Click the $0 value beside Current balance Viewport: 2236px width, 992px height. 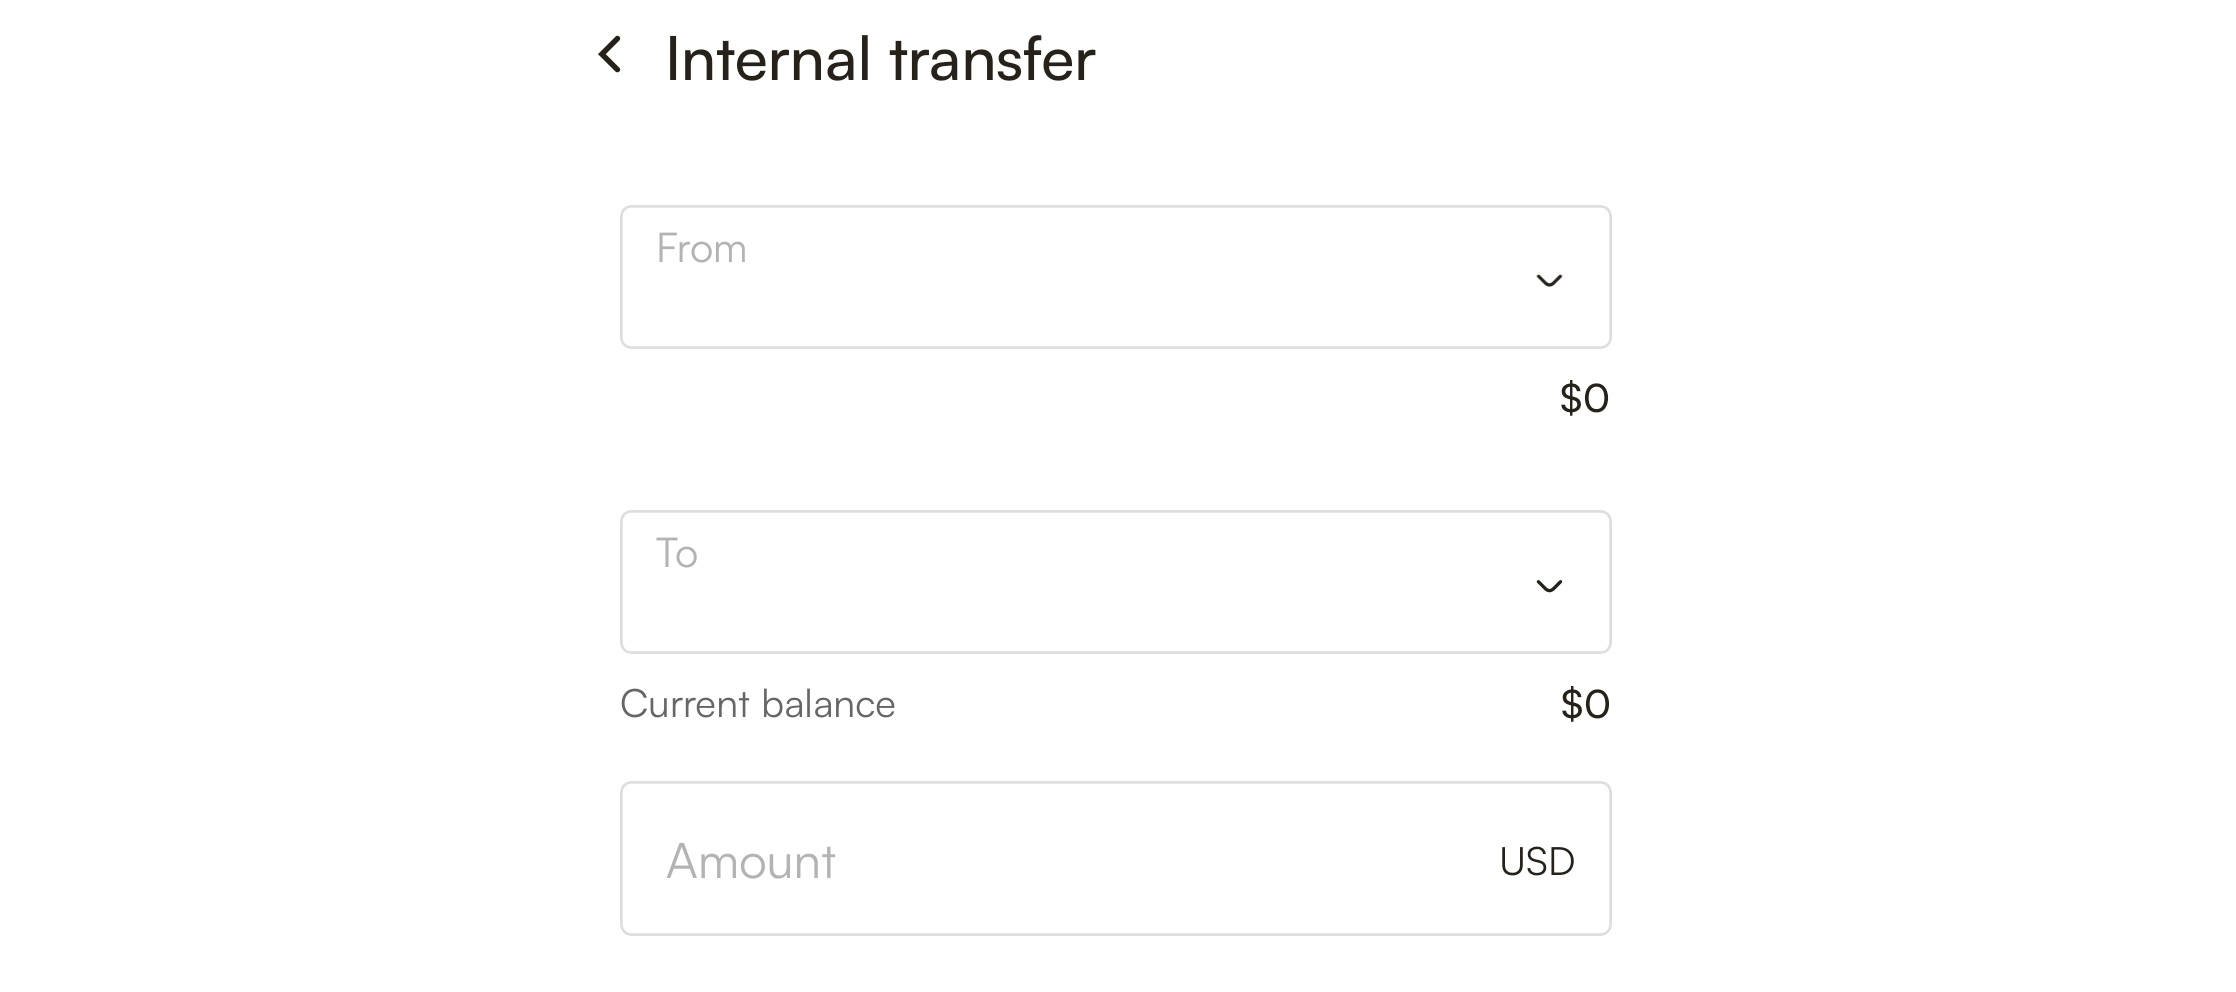[1585, 704]
